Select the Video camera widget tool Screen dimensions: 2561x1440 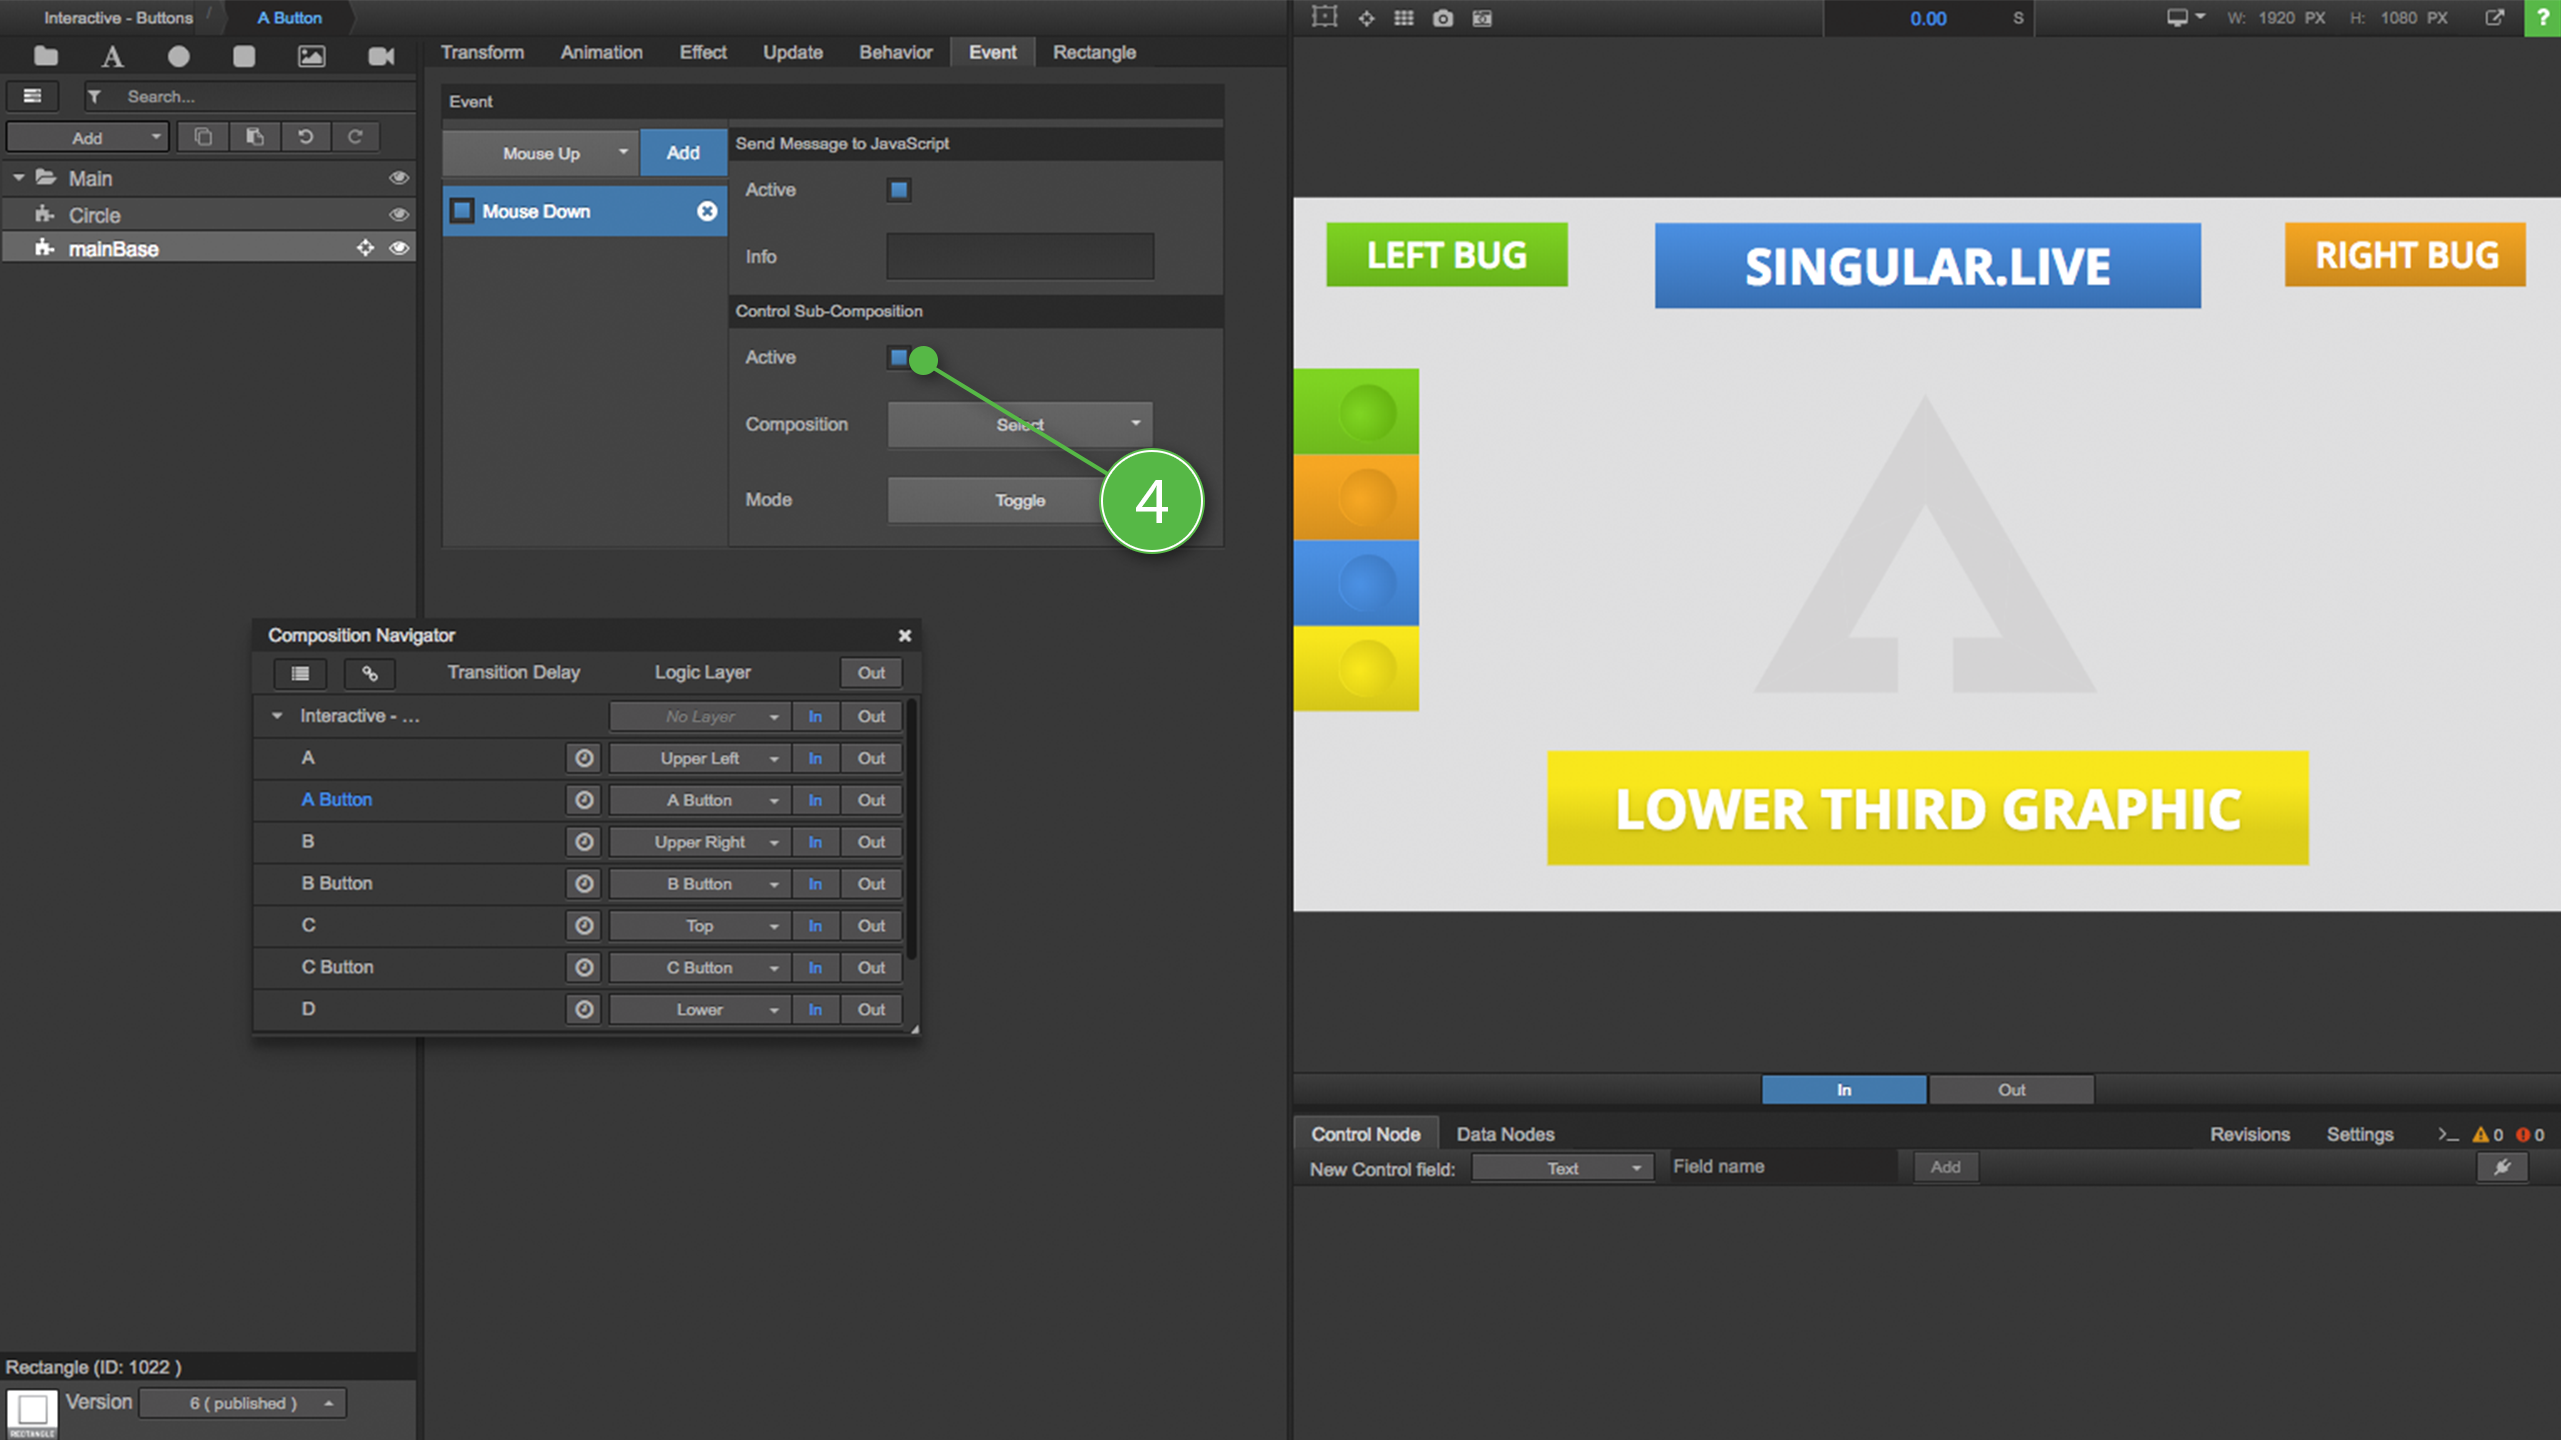[x=381, y=56]
